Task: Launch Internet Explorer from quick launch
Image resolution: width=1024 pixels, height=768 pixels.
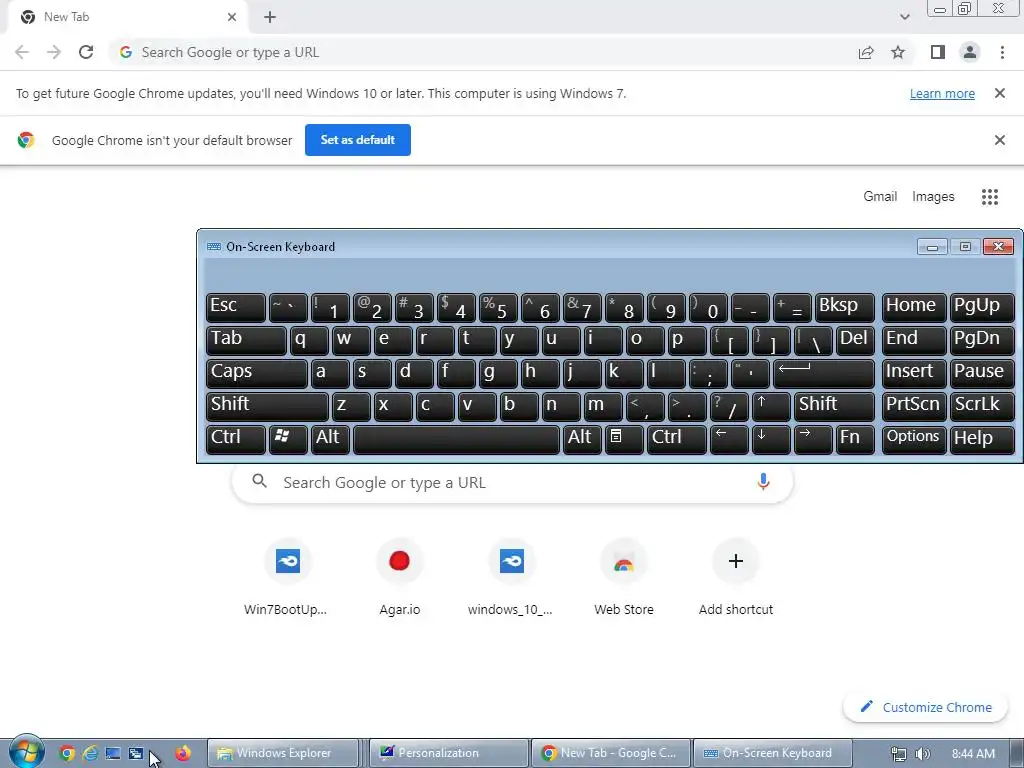Action: point(89,753)
